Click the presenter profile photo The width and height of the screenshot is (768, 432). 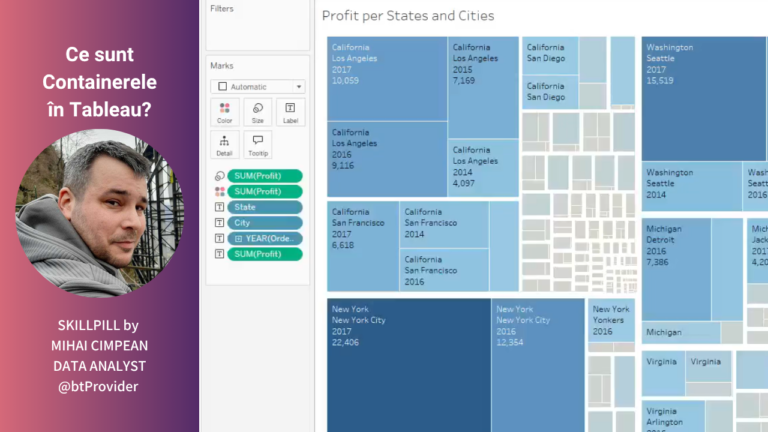99,213
